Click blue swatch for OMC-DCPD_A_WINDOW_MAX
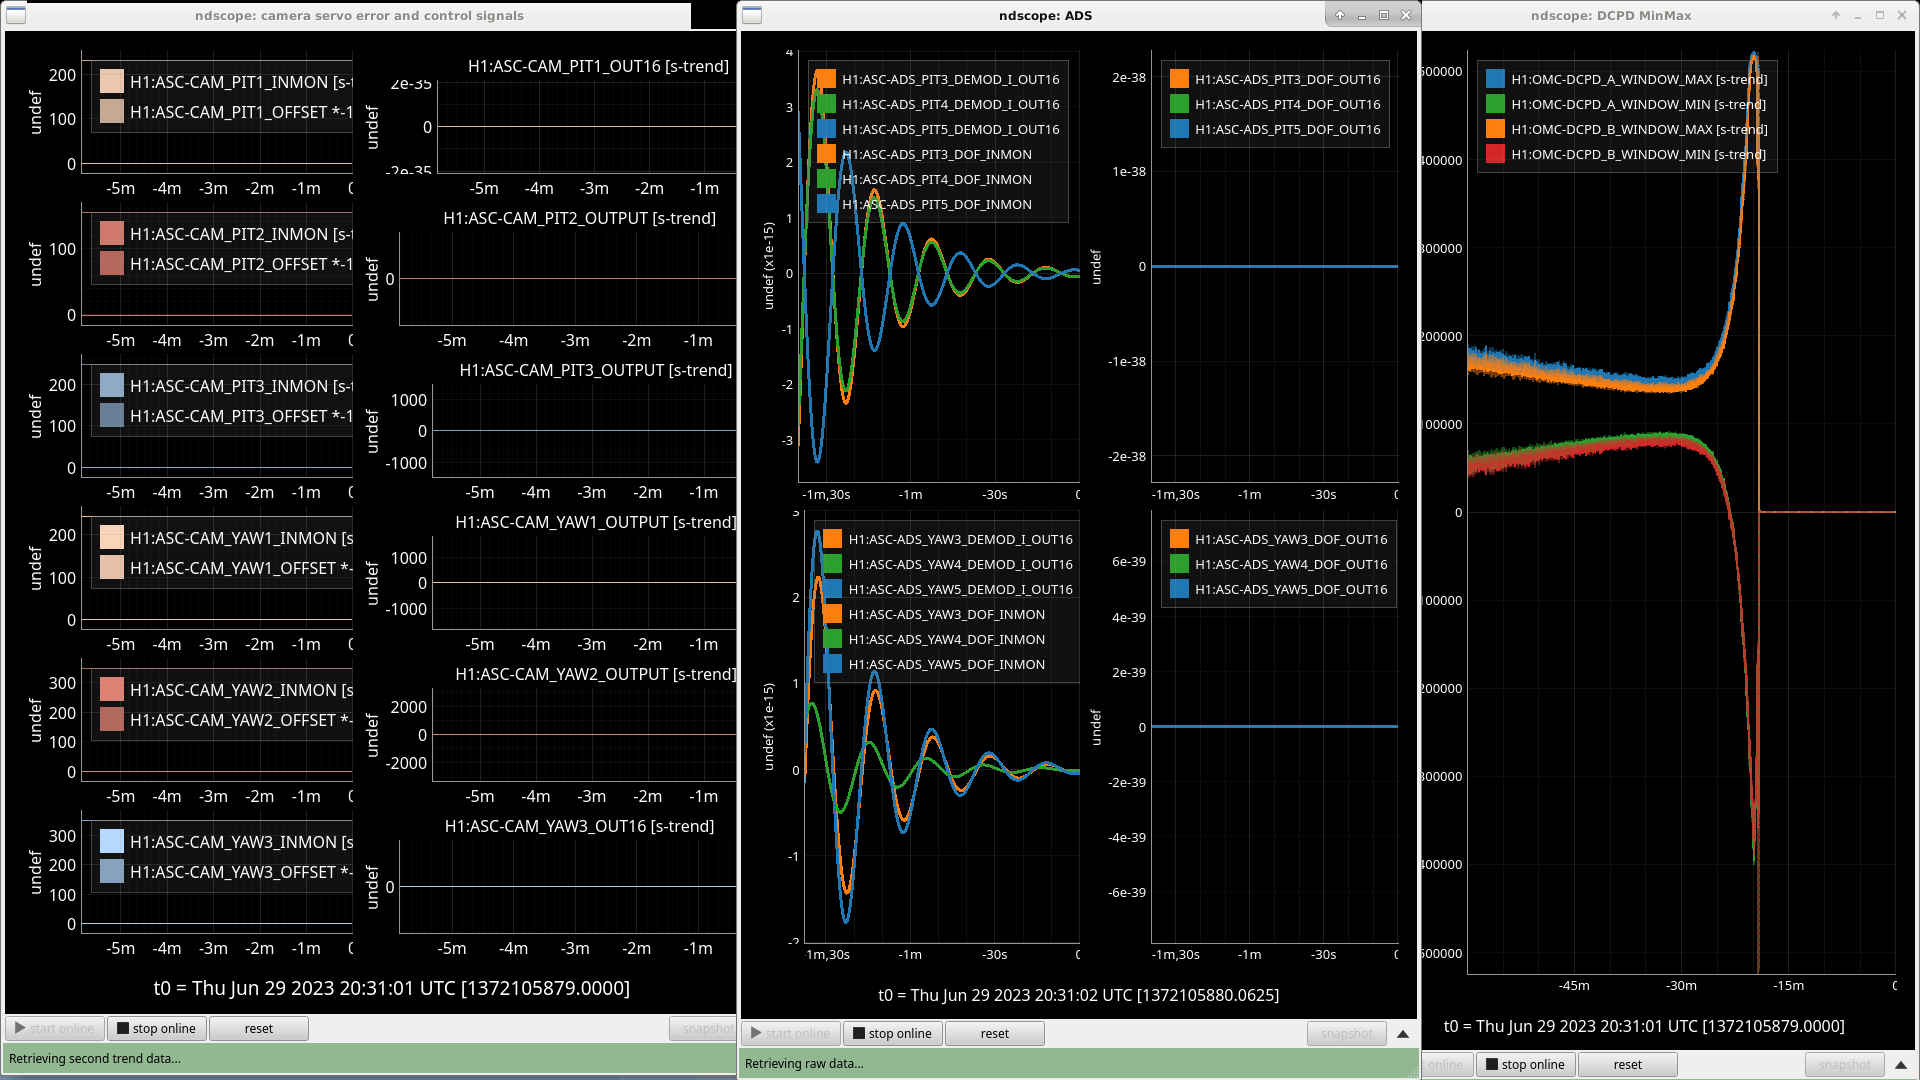This screenshot has width=1920, height=1080. 1495,79
